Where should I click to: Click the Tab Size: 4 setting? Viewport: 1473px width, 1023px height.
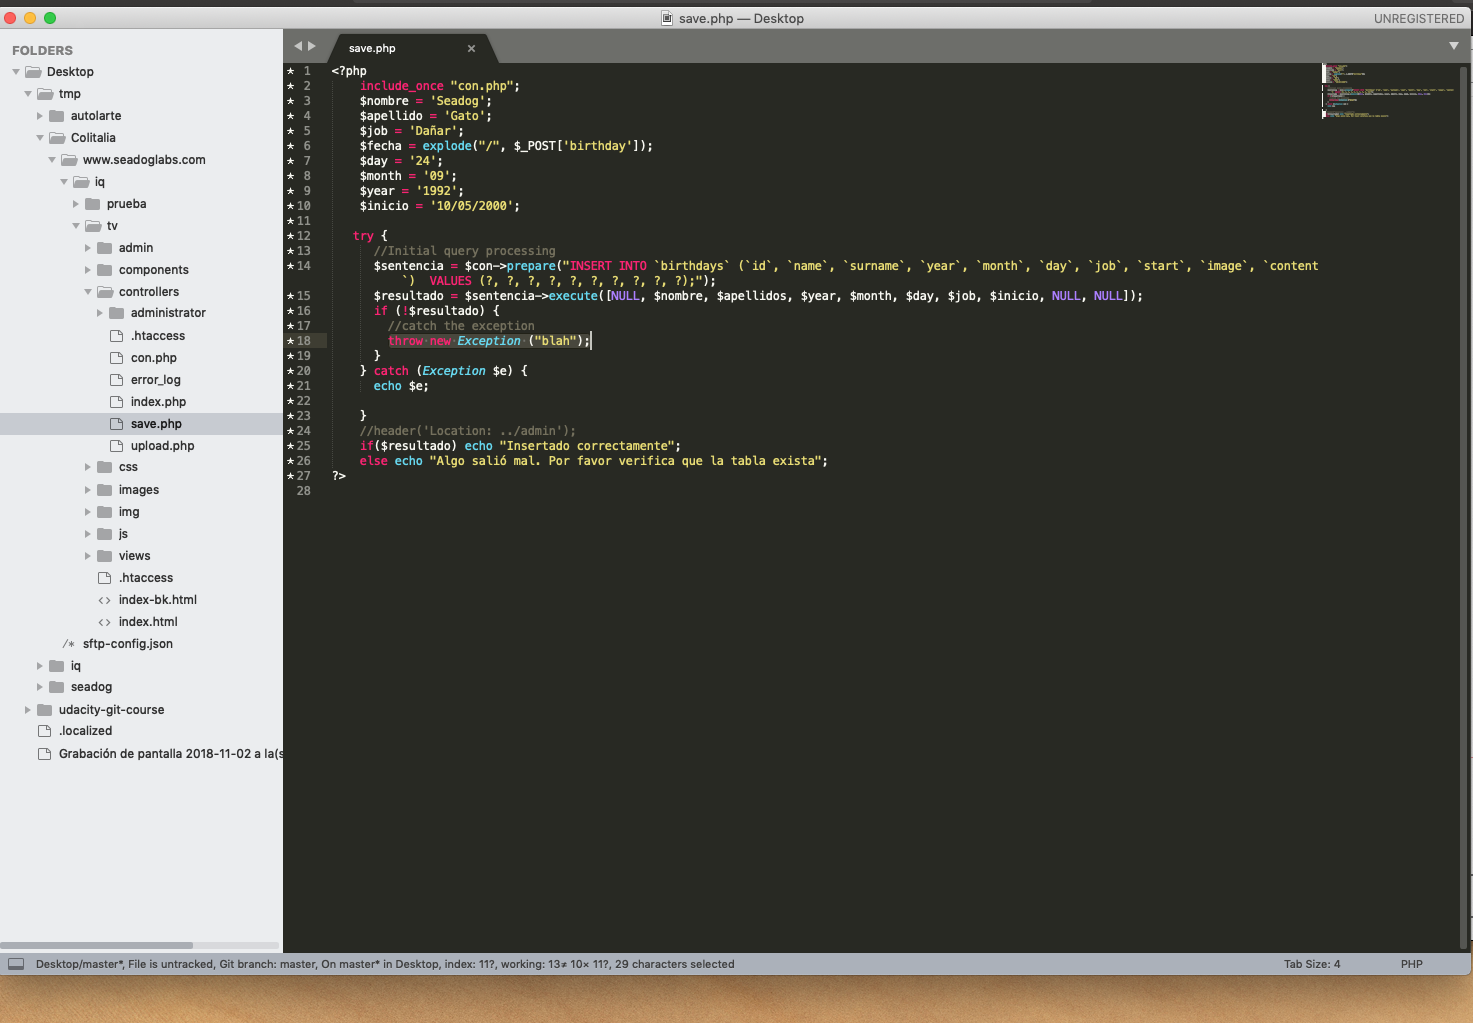coord(1312,964)
